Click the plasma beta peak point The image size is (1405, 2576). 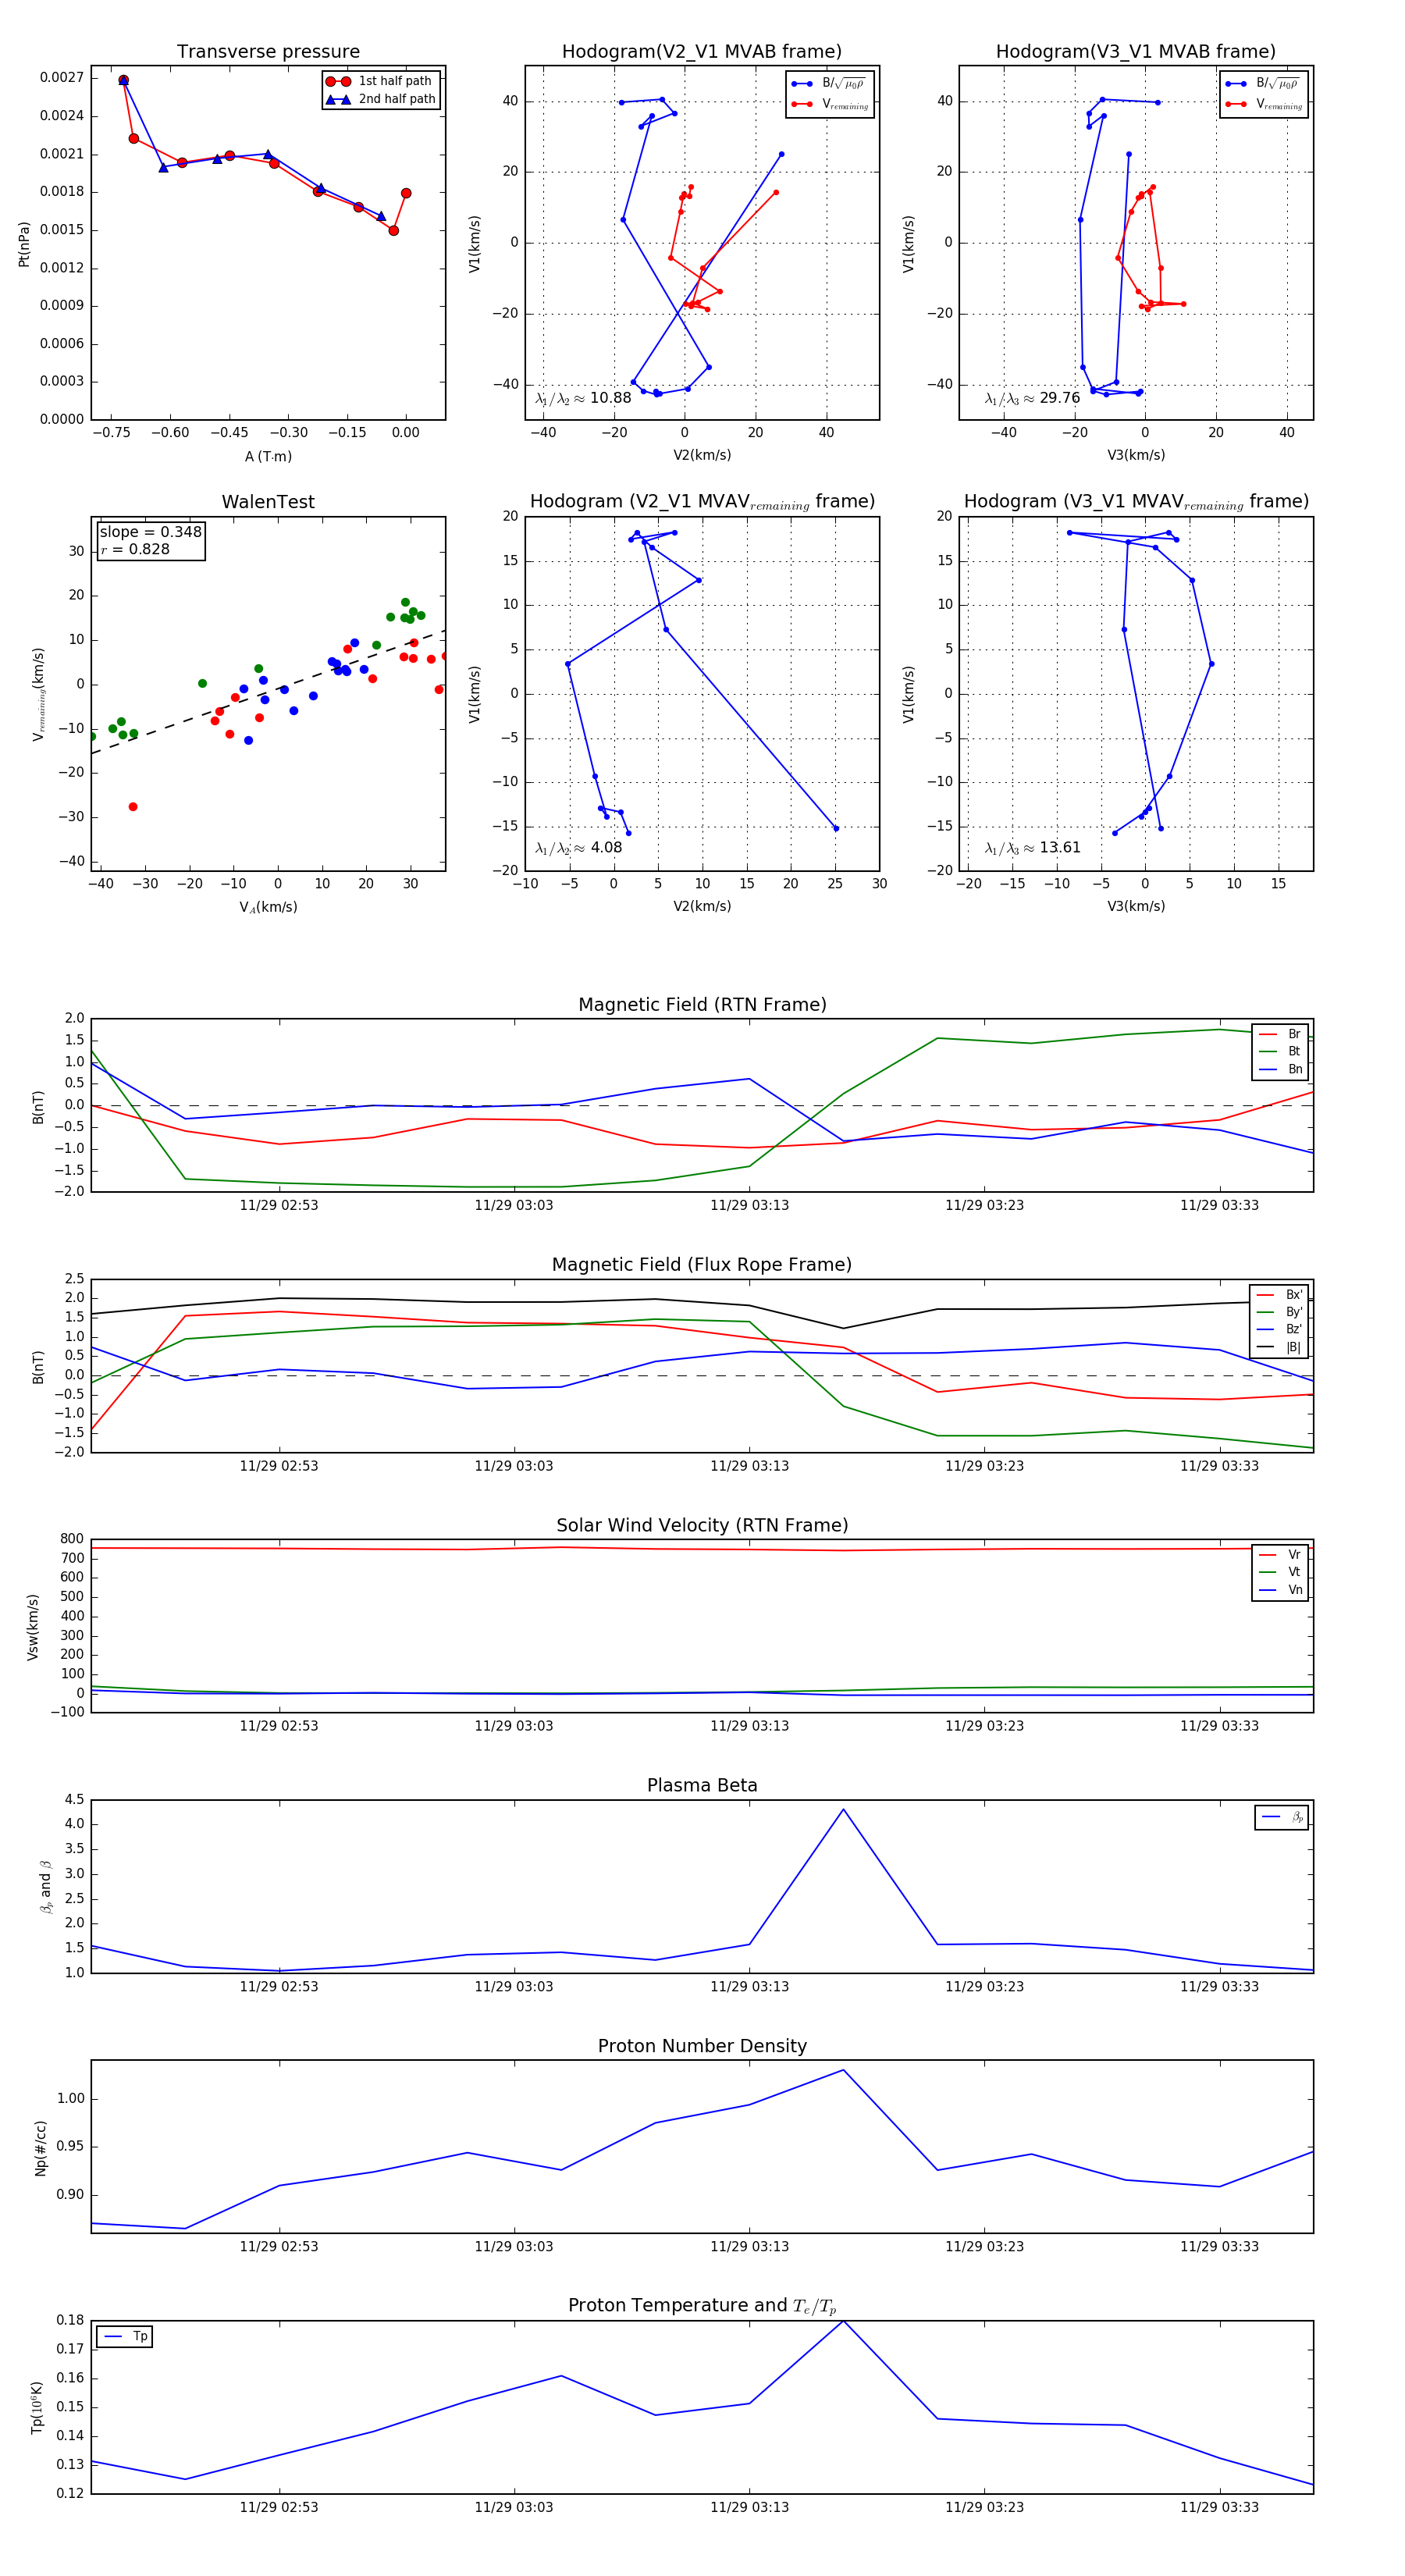point(843,1809)
